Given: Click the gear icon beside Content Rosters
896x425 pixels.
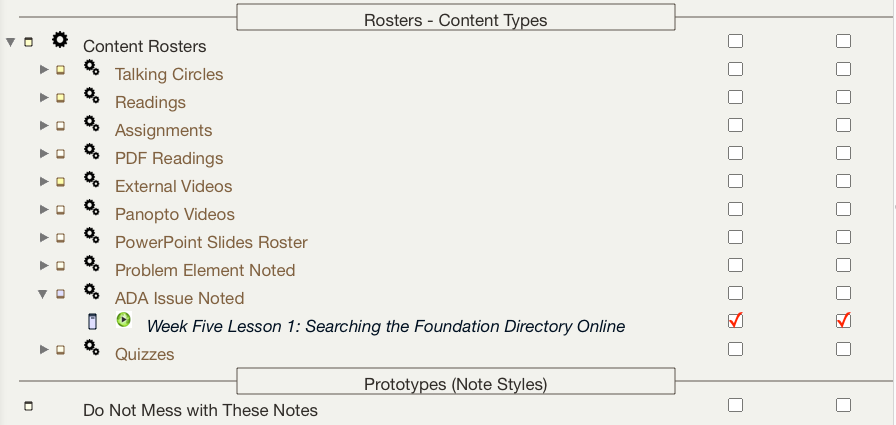Looking at the screenshot, I should click(x=59, y=40).
